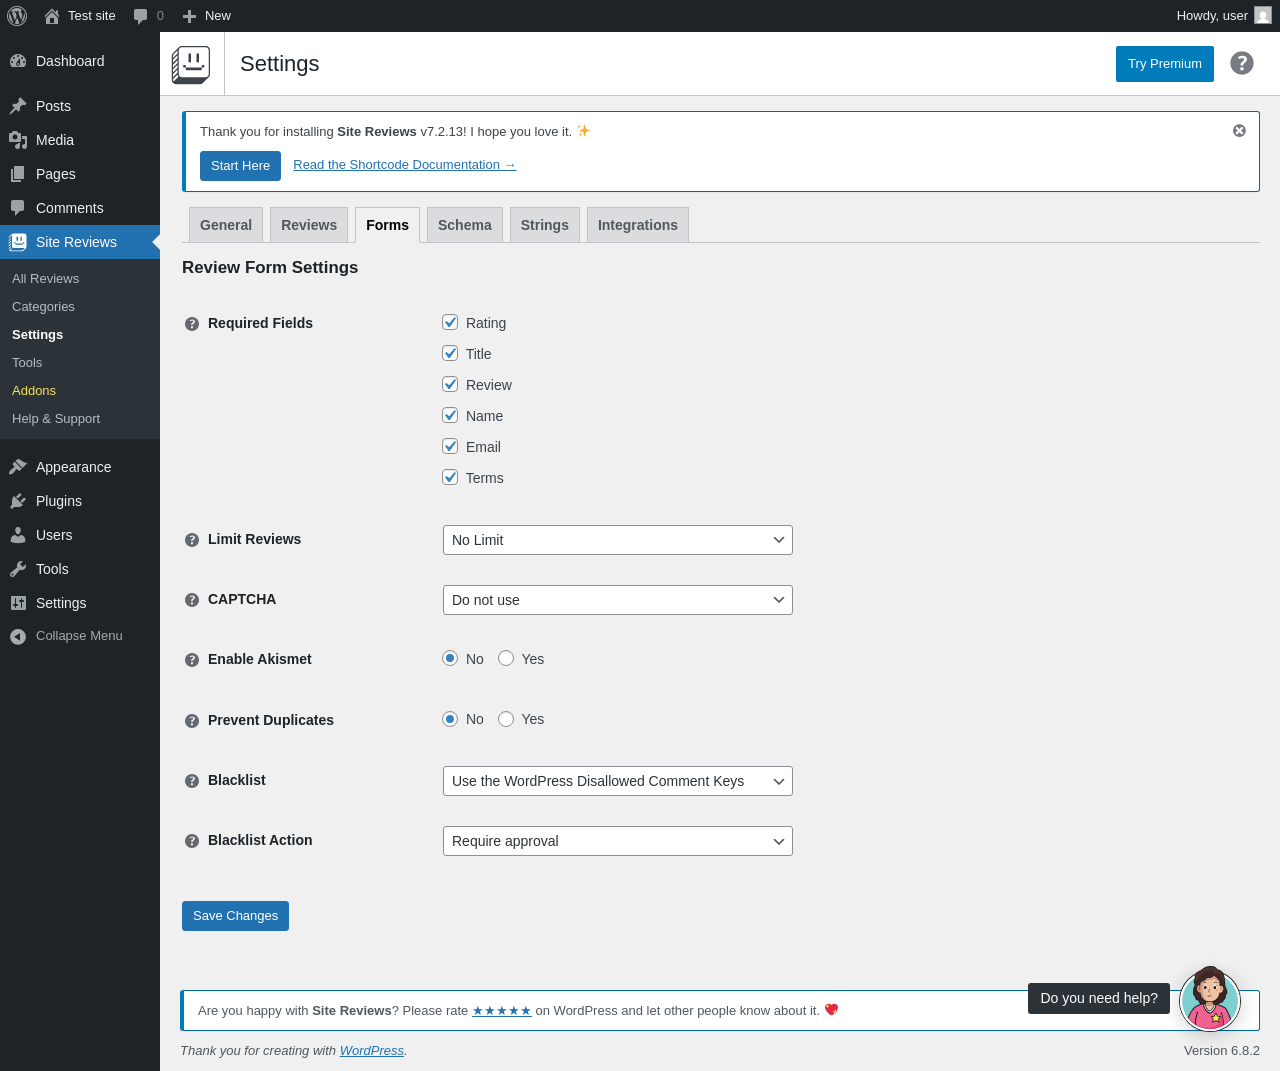
Task: Click the Site Reviews logo in header
Action: 191,64
